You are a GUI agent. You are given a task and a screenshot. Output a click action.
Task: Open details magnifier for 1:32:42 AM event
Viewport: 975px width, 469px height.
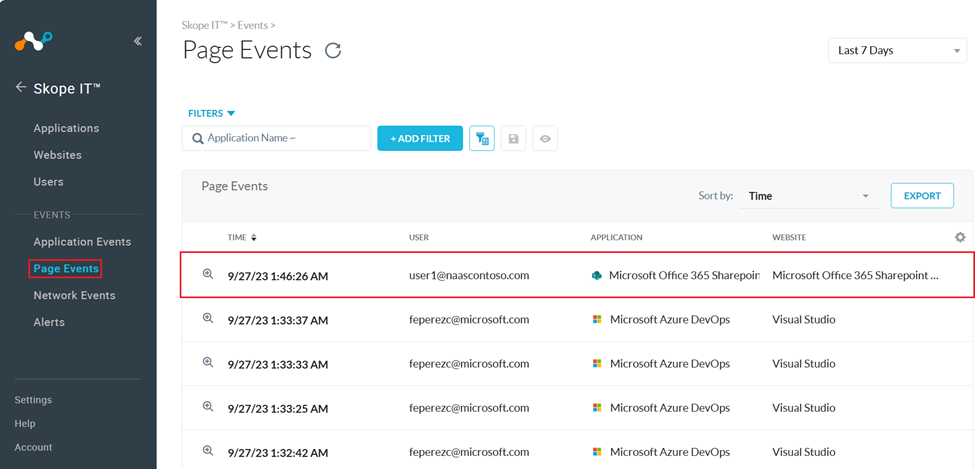coord(208,450)
